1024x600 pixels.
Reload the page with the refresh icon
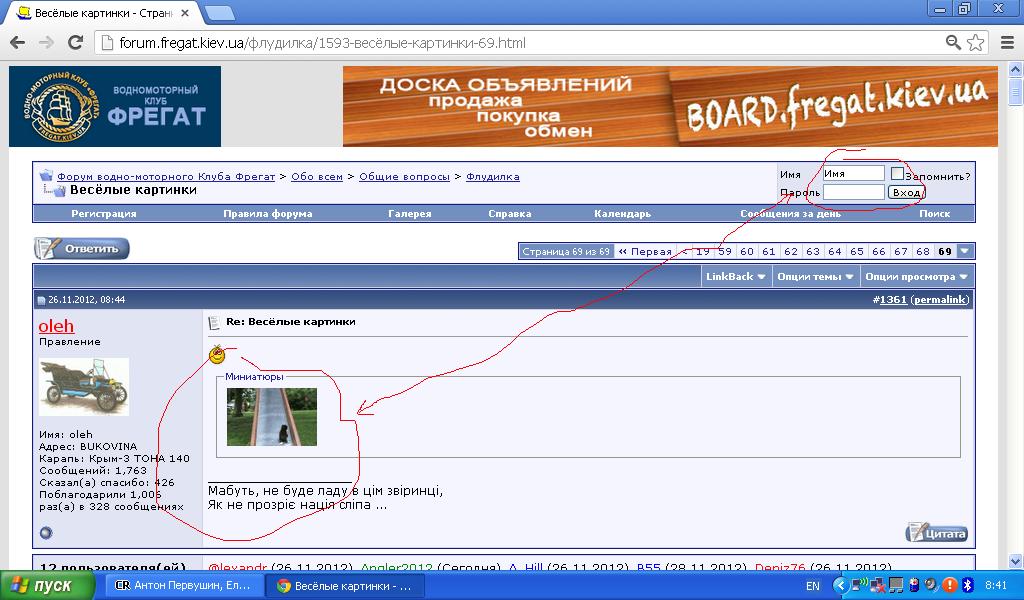(x=74, y=43)
